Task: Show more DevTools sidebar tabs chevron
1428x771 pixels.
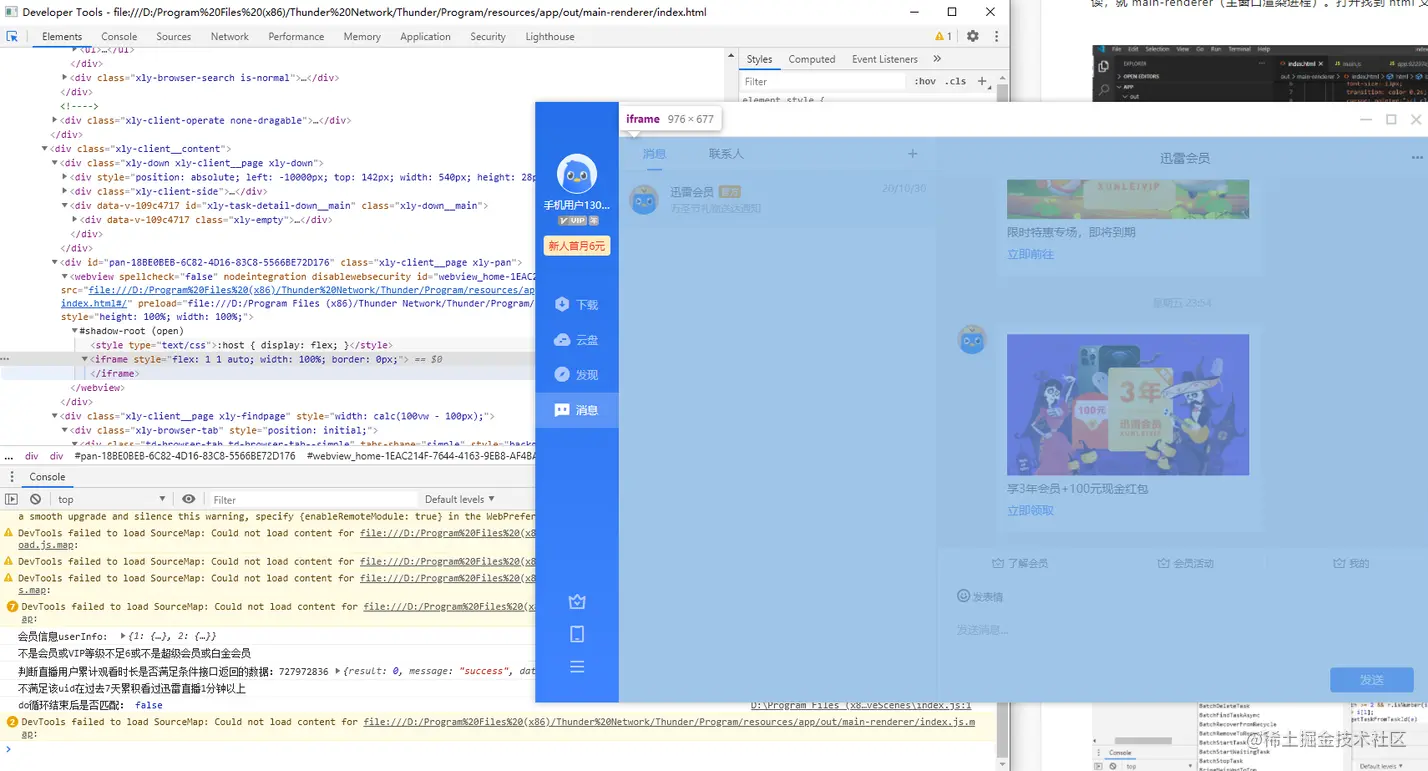Action: tap(937, 59)
